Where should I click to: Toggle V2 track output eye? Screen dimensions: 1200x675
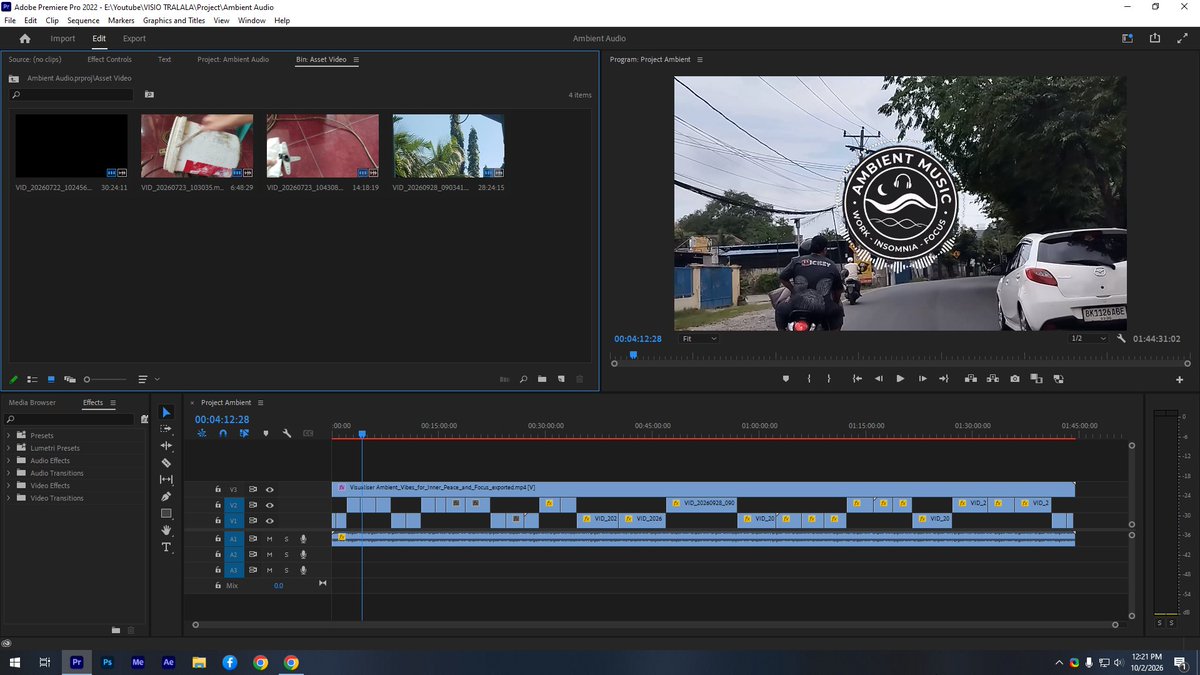point(269,505)
